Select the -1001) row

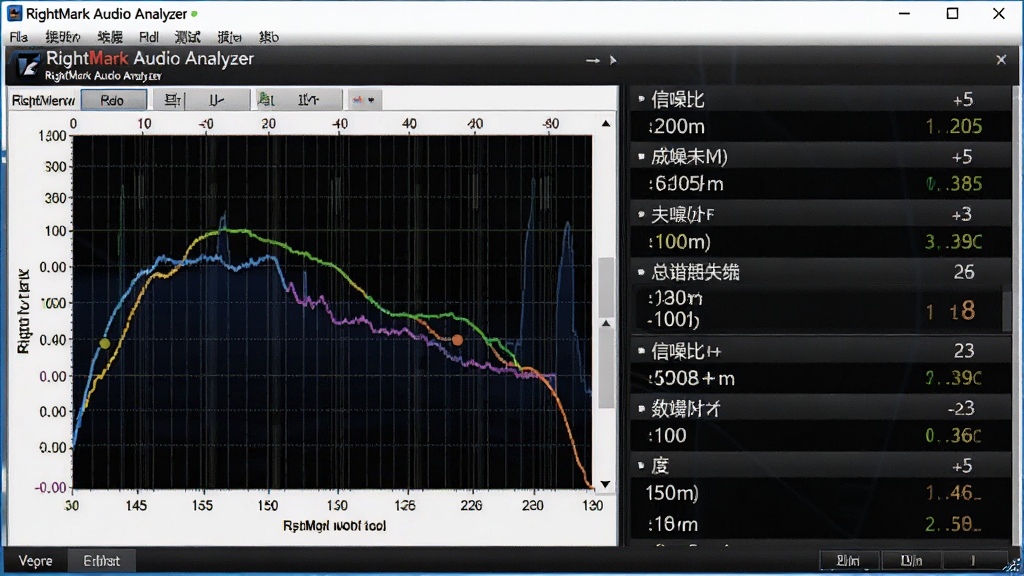[x=673, y=321]
